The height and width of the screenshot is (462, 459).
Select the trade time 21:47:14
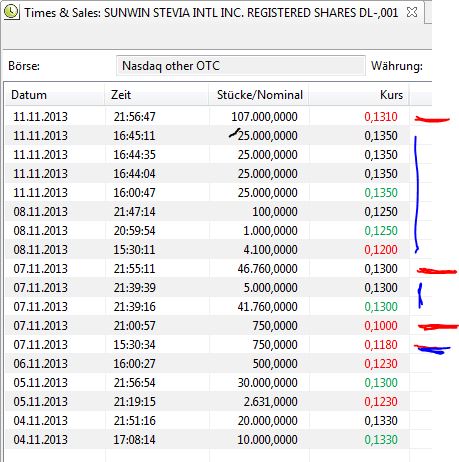click(x=134, y=212)
